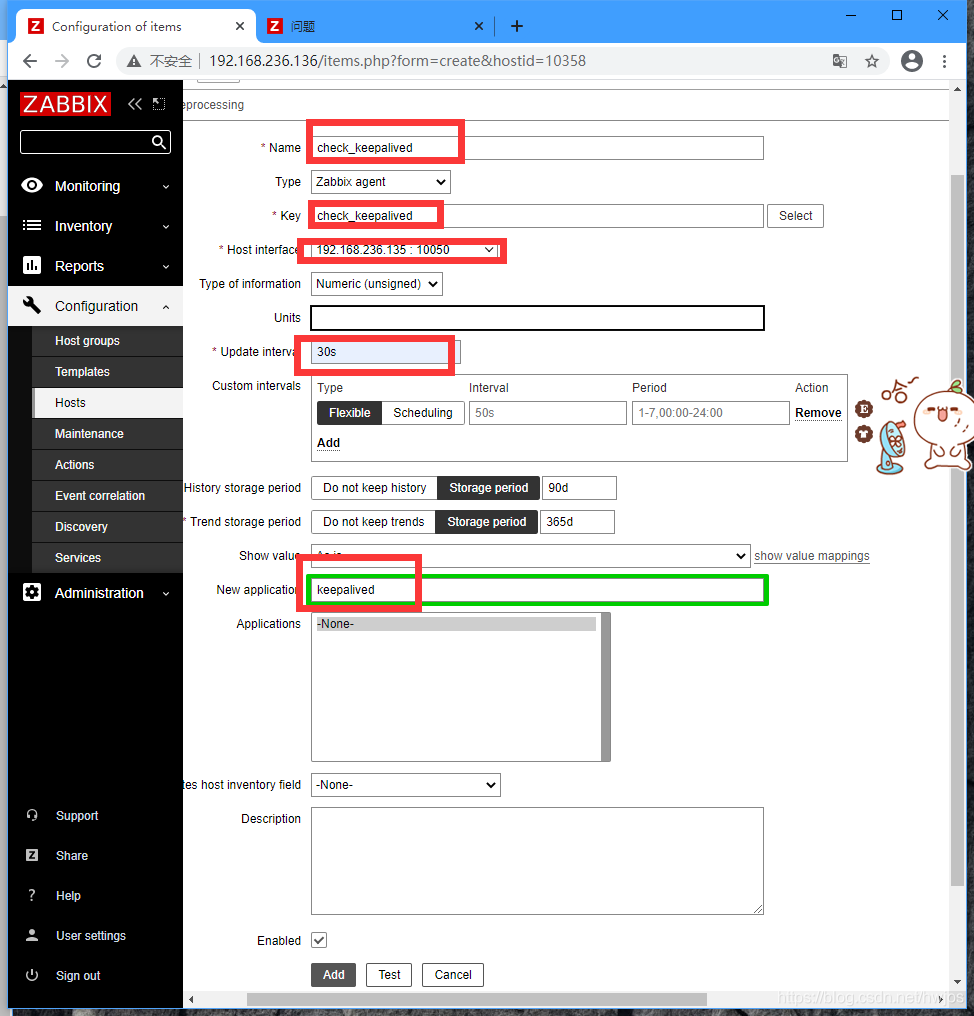Open Type of information dropdown
This screenshot has width=974, height=1016.
pyautogui.click(x=377, y=284)
